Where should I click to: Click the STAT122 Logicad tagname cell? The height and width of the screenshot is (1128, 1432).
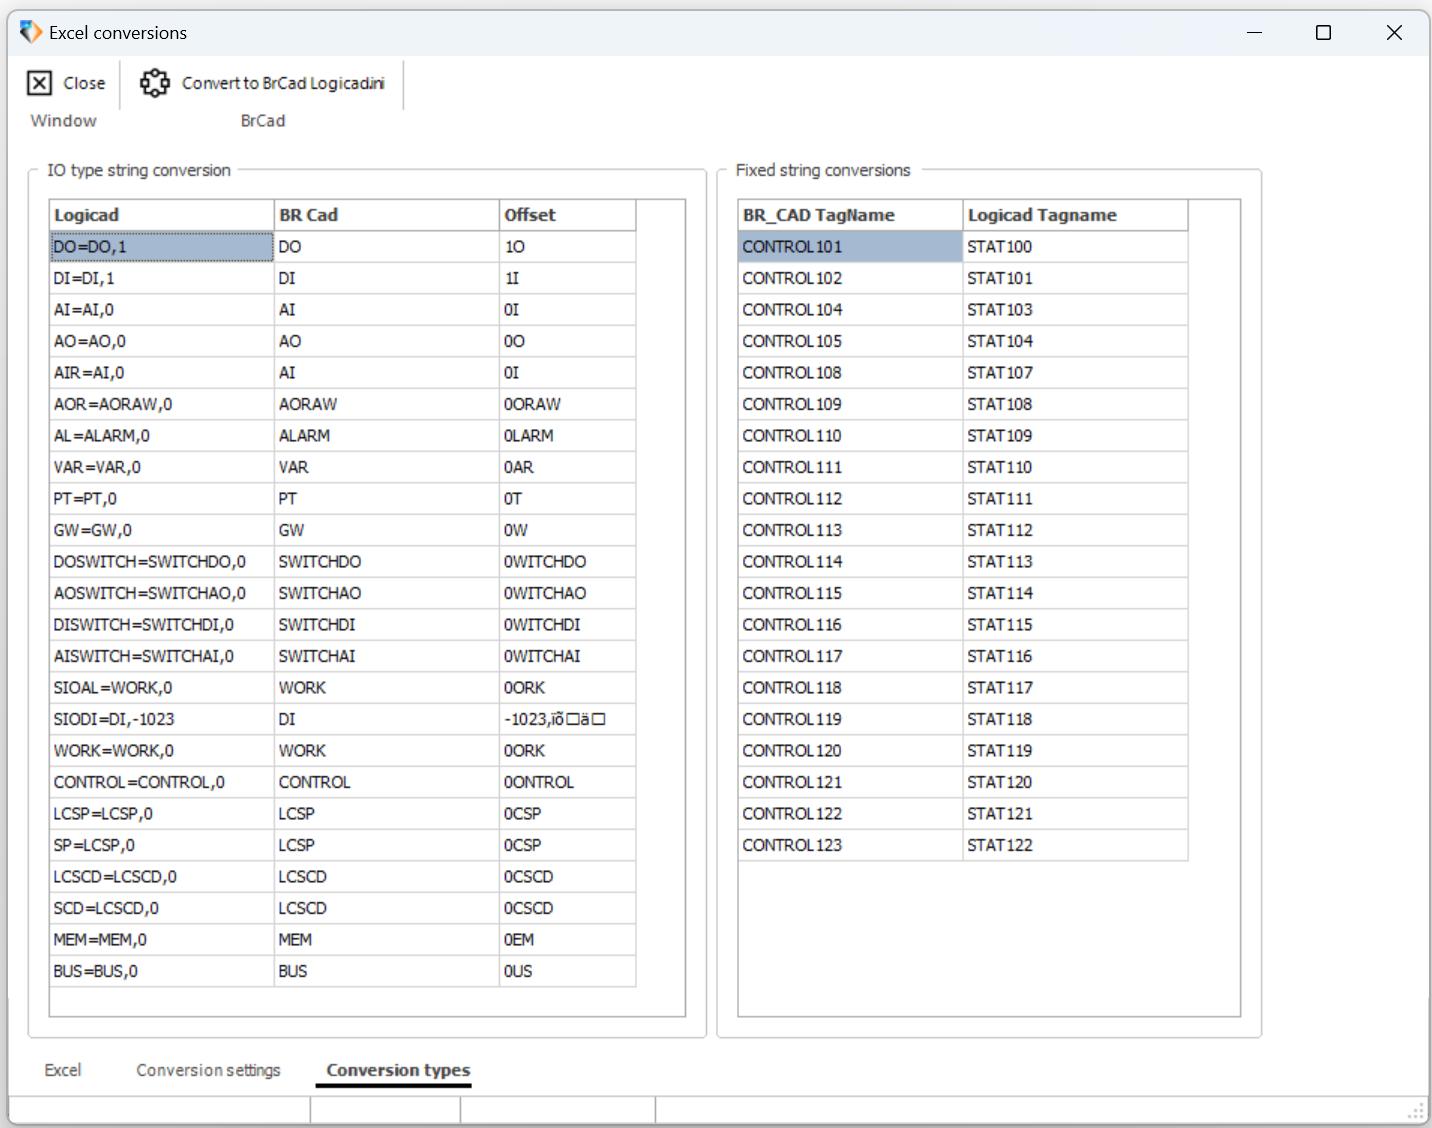click(1075, 845)
